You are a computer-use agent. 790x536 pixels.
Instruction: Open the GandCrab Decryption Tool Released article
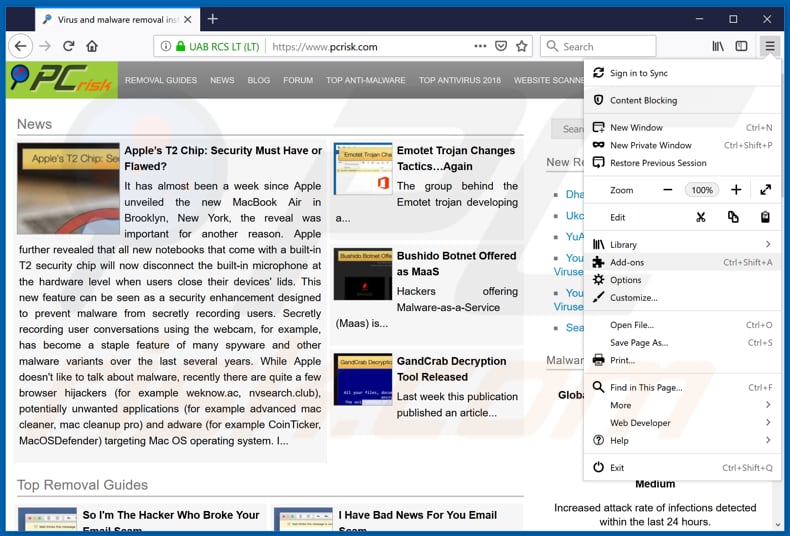pos(451,369)
